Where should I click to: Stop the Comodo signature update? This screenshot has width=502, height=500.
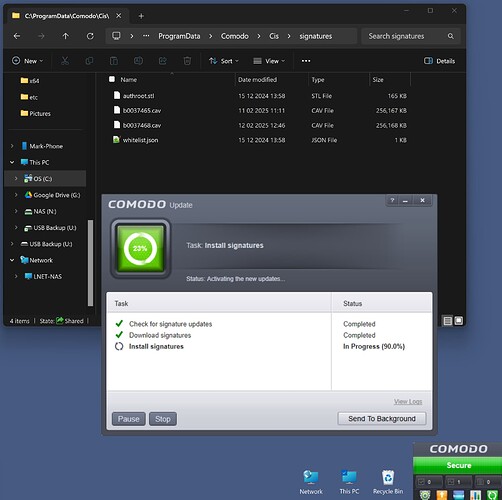click(x=163, y=419)
